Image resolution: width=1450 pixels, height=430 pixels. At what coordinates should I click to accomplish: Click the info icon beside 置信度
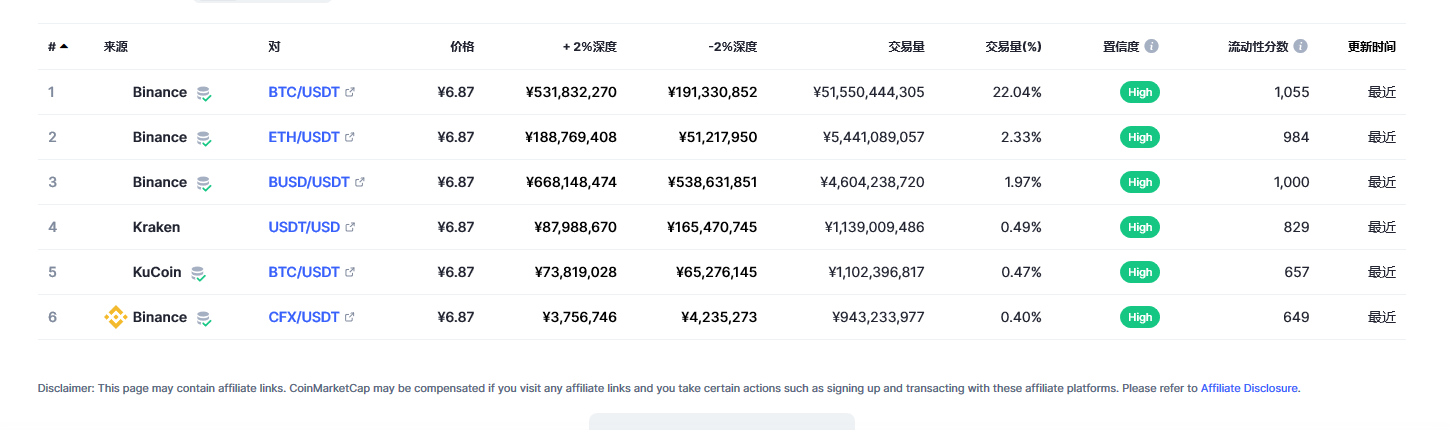point(1152,46)
